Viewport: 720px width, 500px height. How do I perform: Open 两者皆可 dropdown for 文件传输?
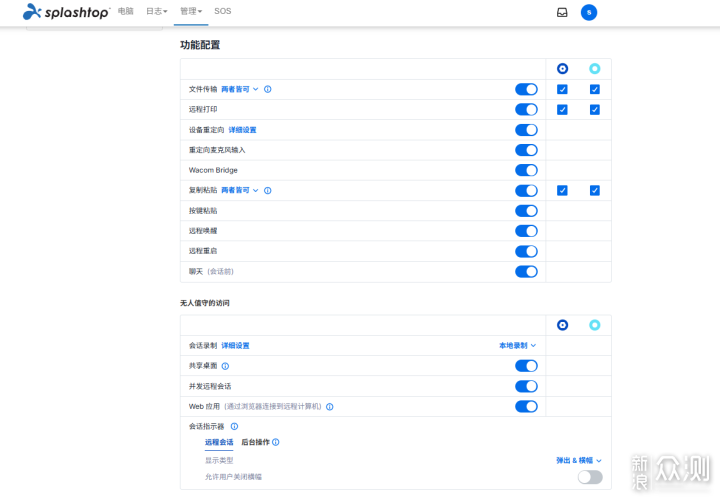tap(240, 89)
